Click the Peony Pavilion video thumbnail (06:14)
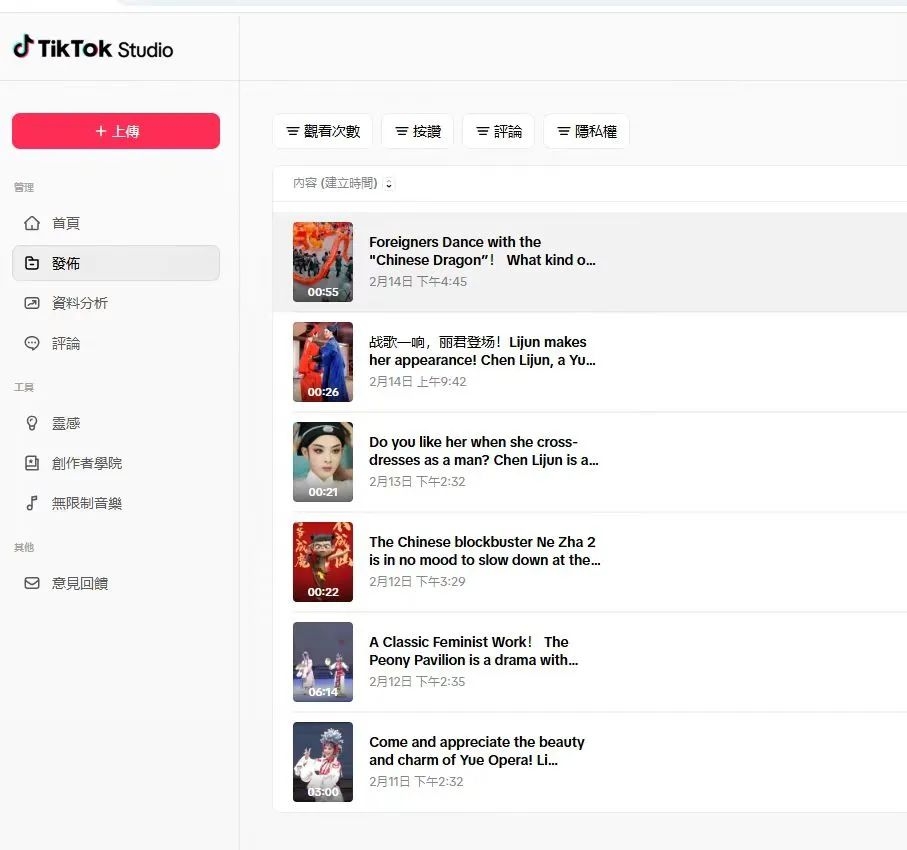 coord(322,661)
